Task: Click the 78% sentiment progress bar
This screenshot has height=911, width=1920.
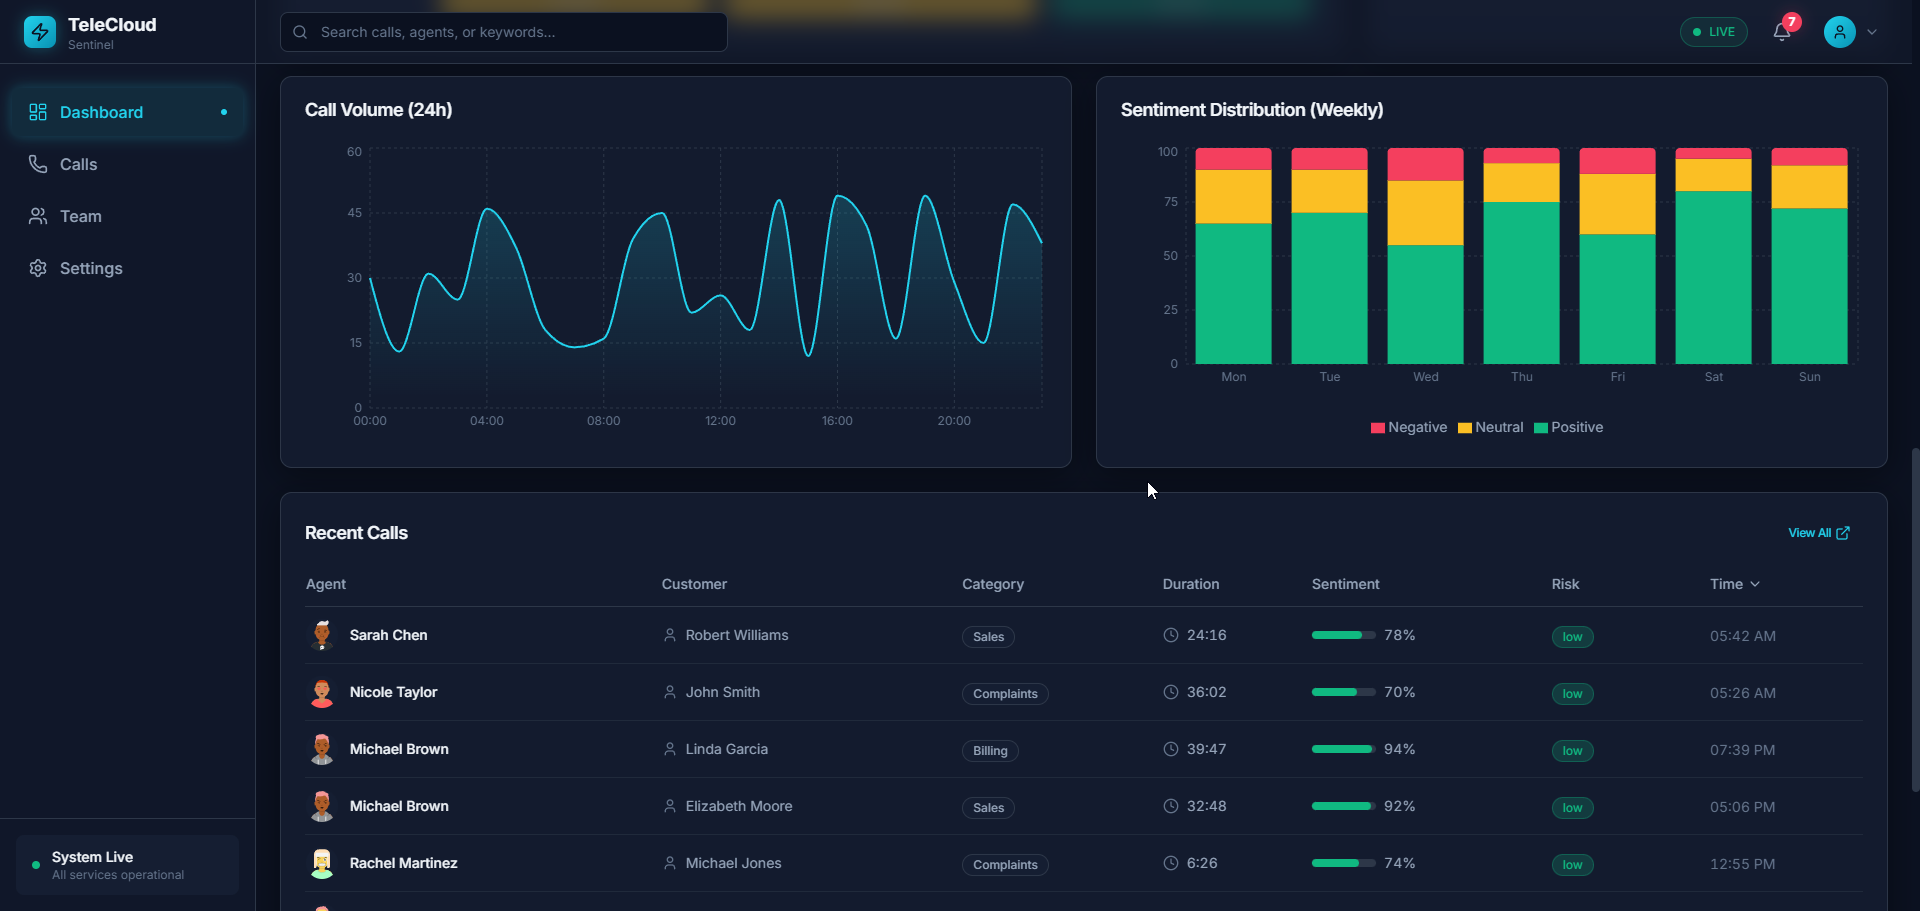Action: pyautogui.click(x=1343, y=636)
